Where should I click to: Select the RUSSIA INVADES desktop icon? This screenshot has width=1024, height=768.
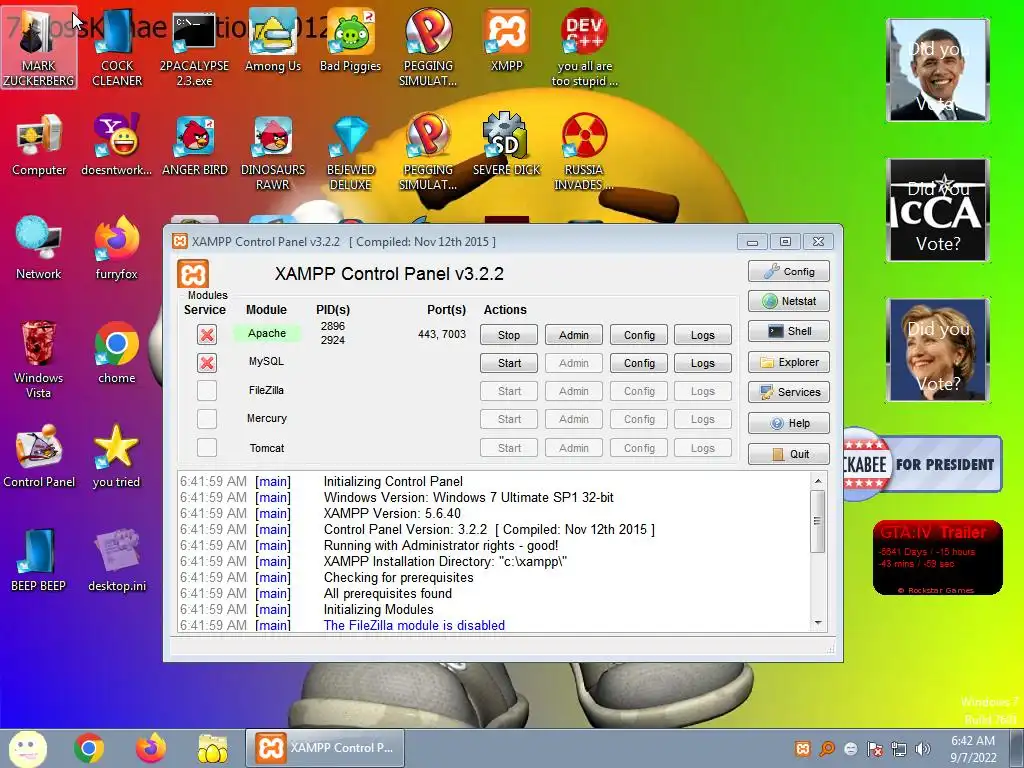[584, 153]
